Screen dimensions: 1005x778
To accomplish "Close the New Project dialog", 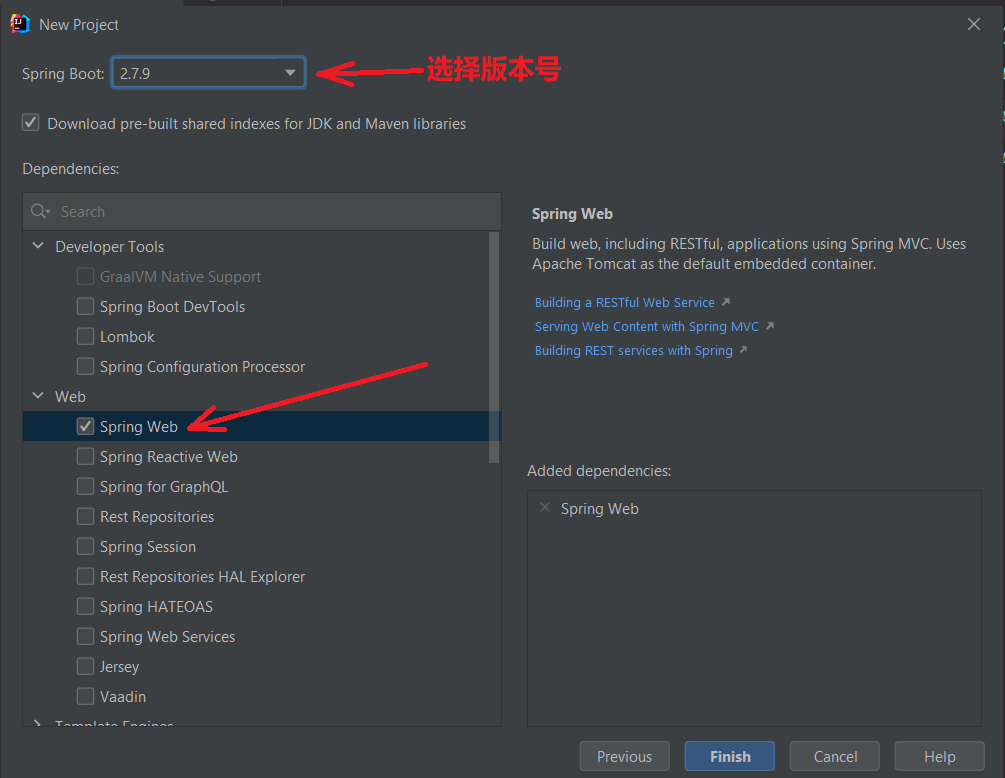I will point(974,24).
